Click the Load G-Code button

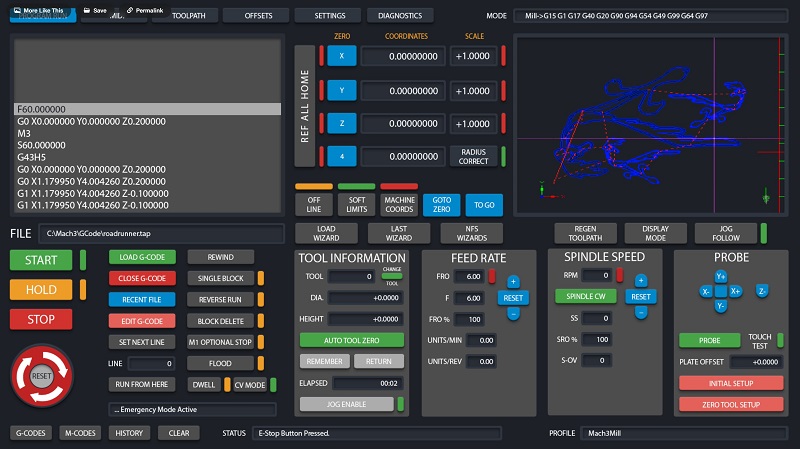click(141, 257)
